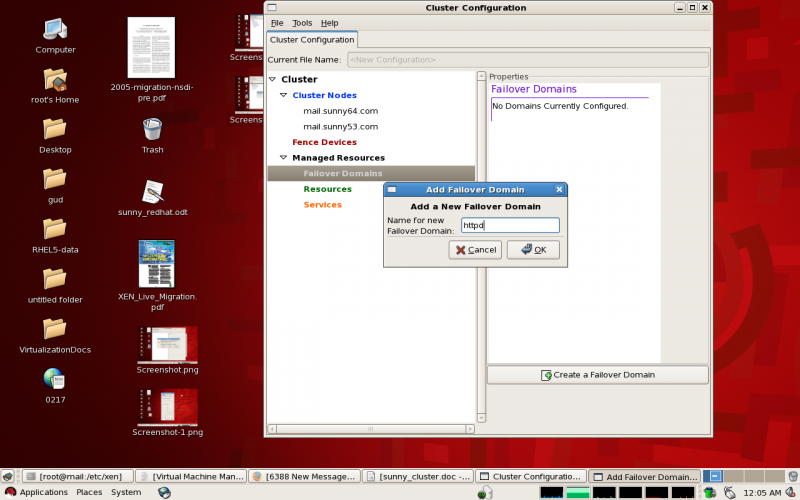The image size is (800, 500).
Task: Click the Cluster Nodes label
Action: pyautogui.click(x=324, y=95)
